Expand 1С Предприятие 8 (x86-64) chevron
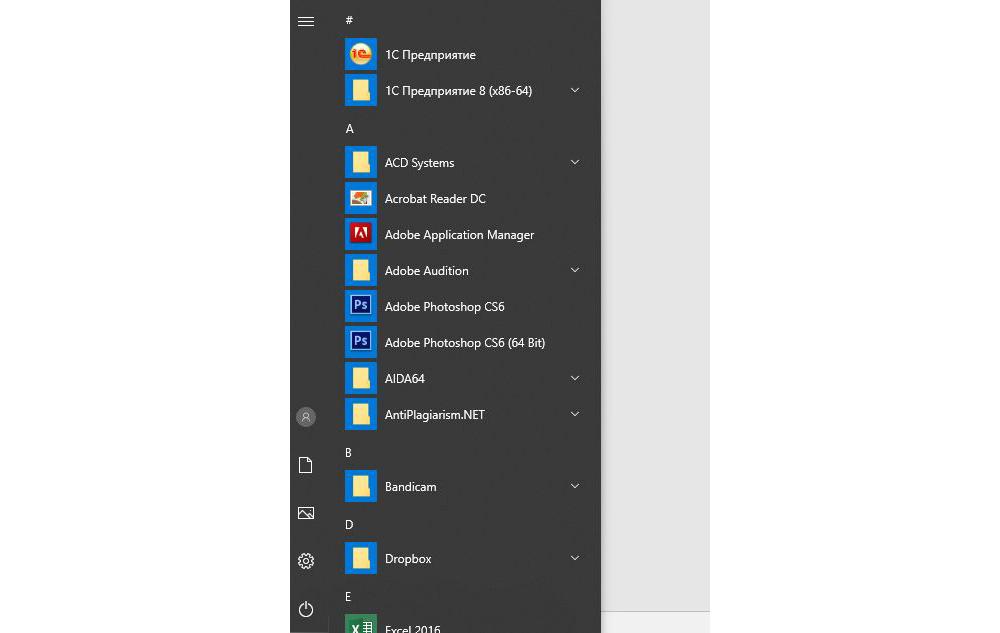The image size is (1000, 633). pos(575,91)
